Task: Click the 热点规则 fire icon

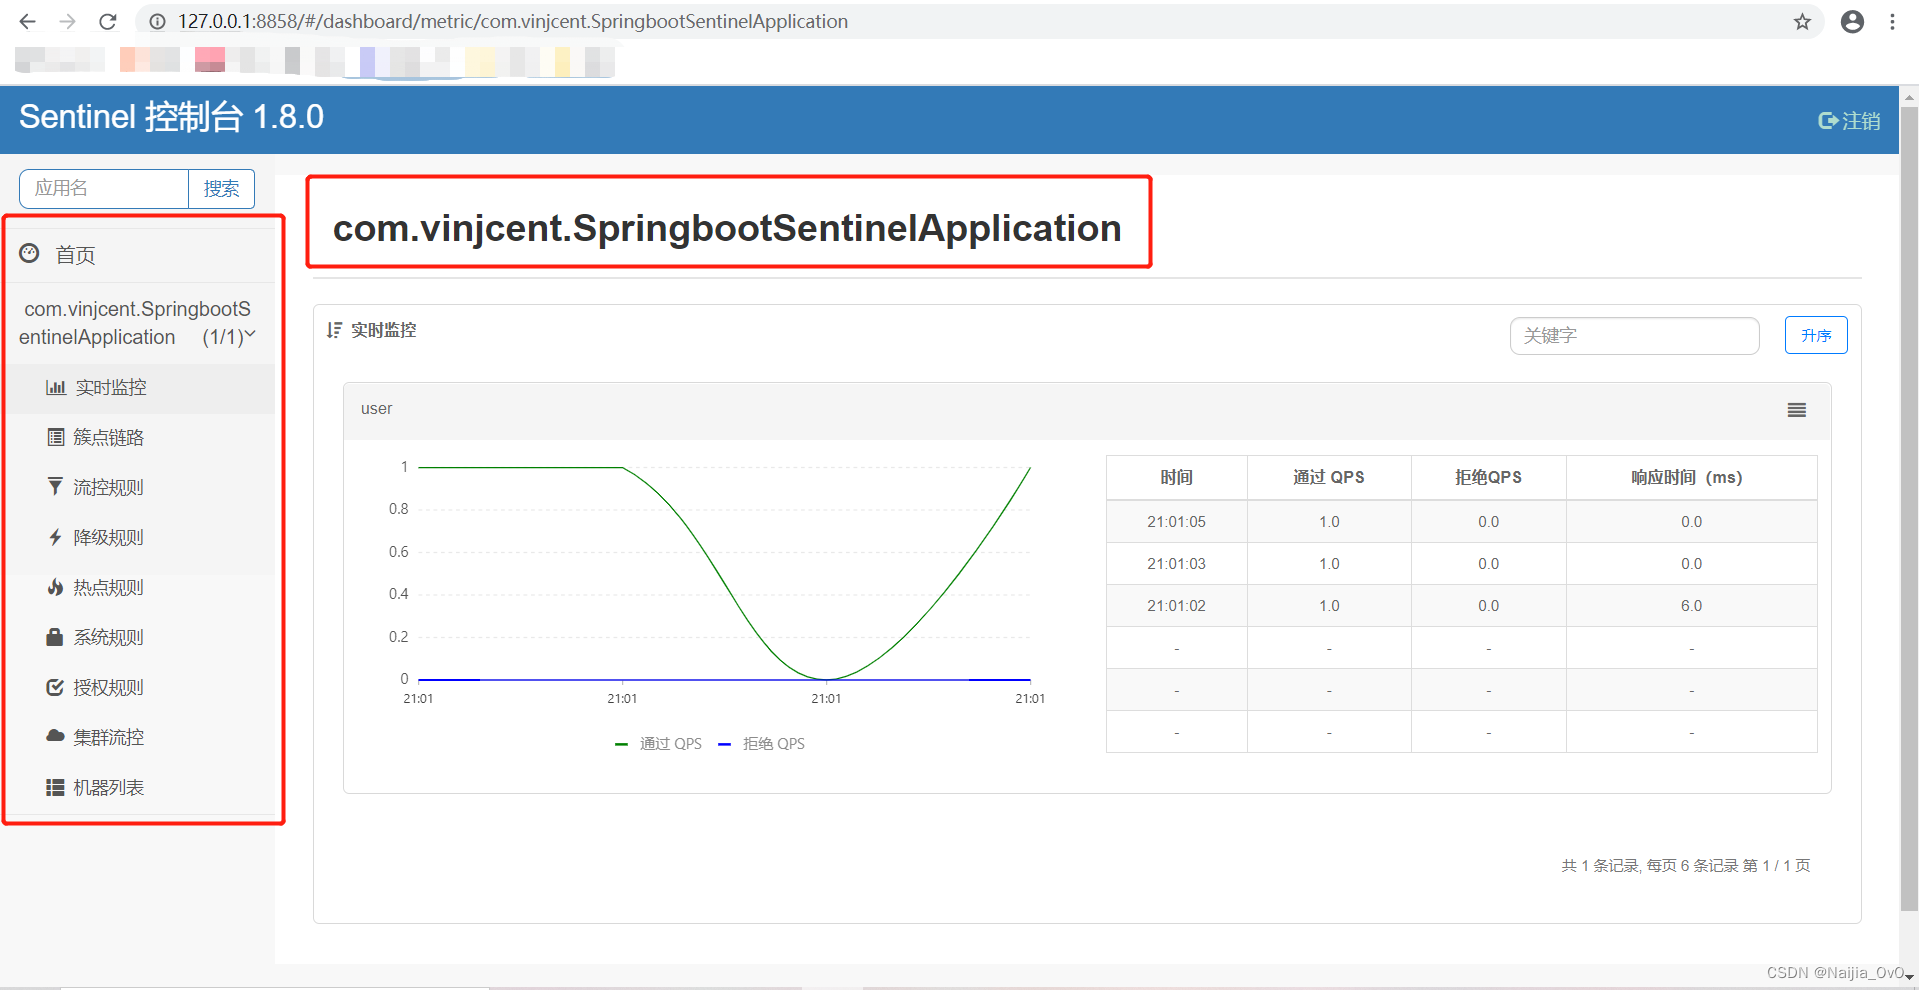Action: click(x=56, y=587)
